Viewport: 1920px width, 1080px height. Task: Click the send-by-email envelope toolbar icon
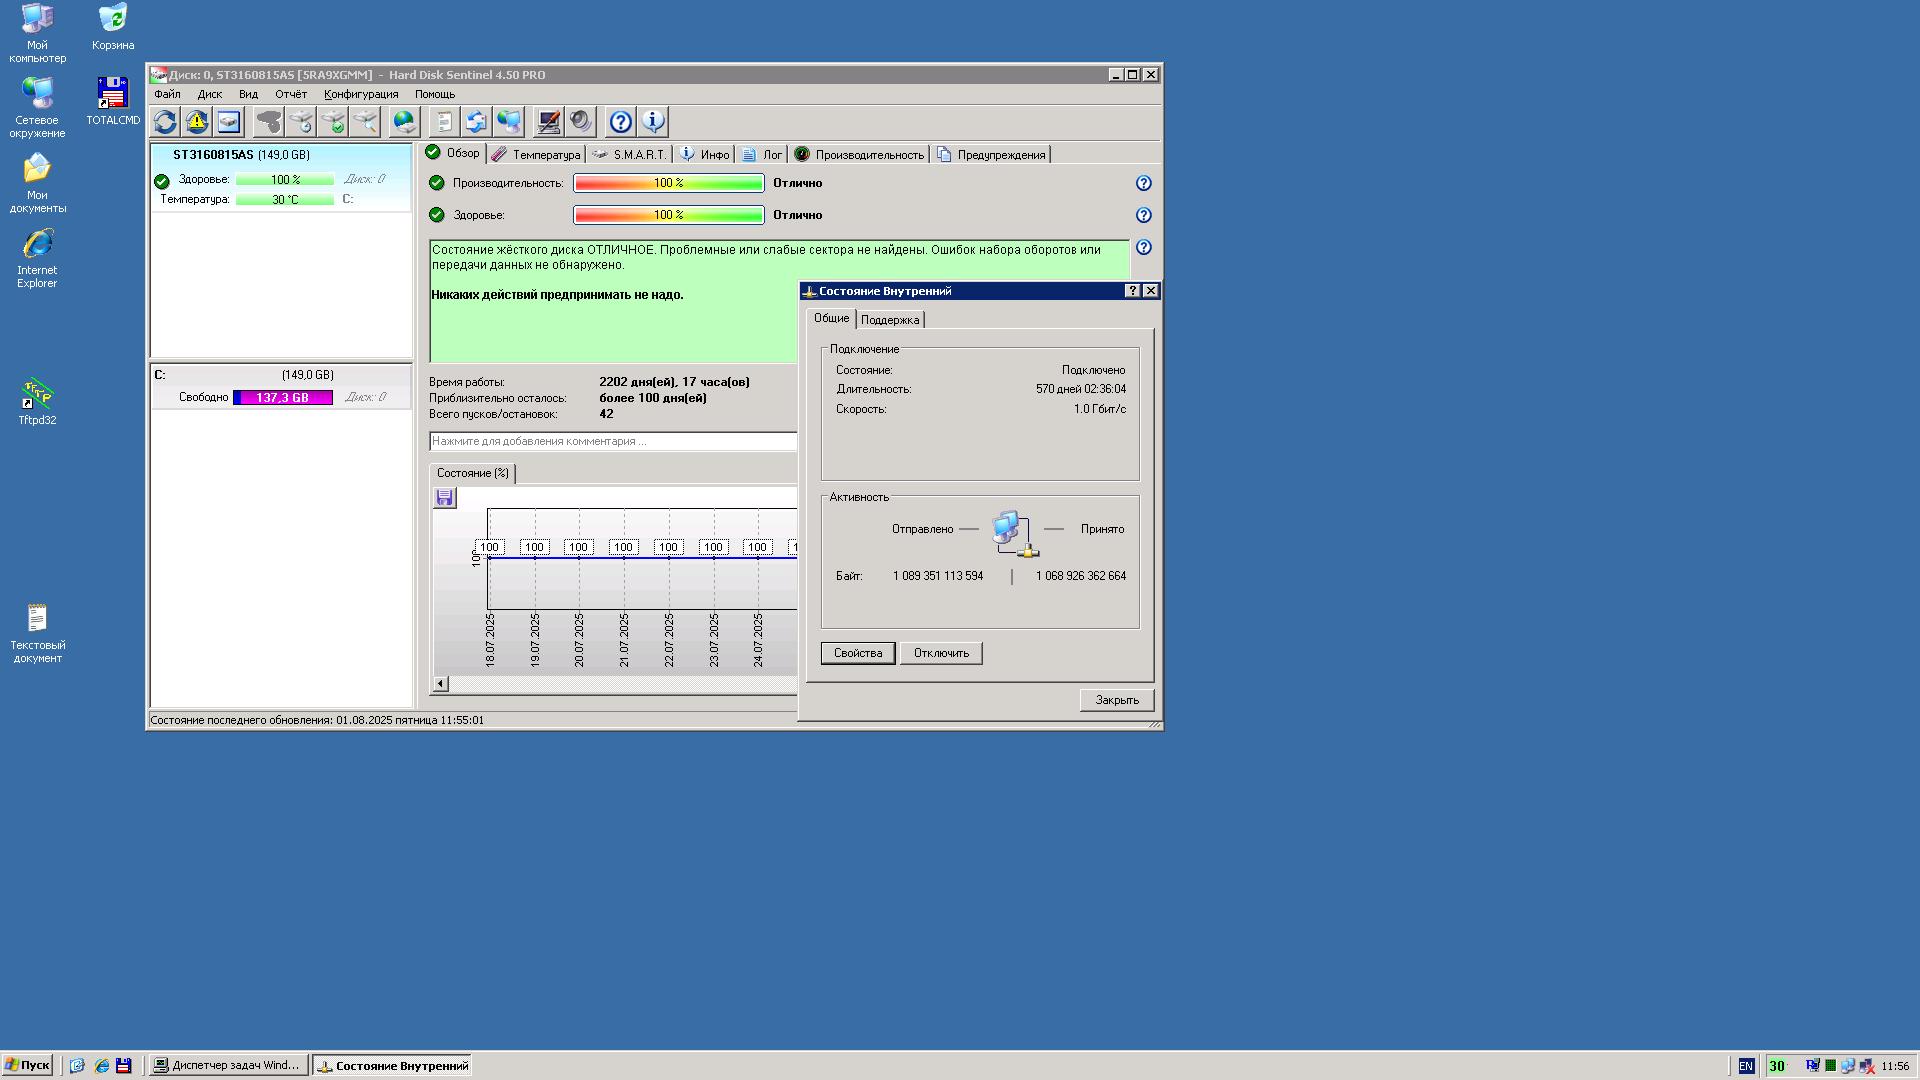pyautogui.click(x=476, y=122)
